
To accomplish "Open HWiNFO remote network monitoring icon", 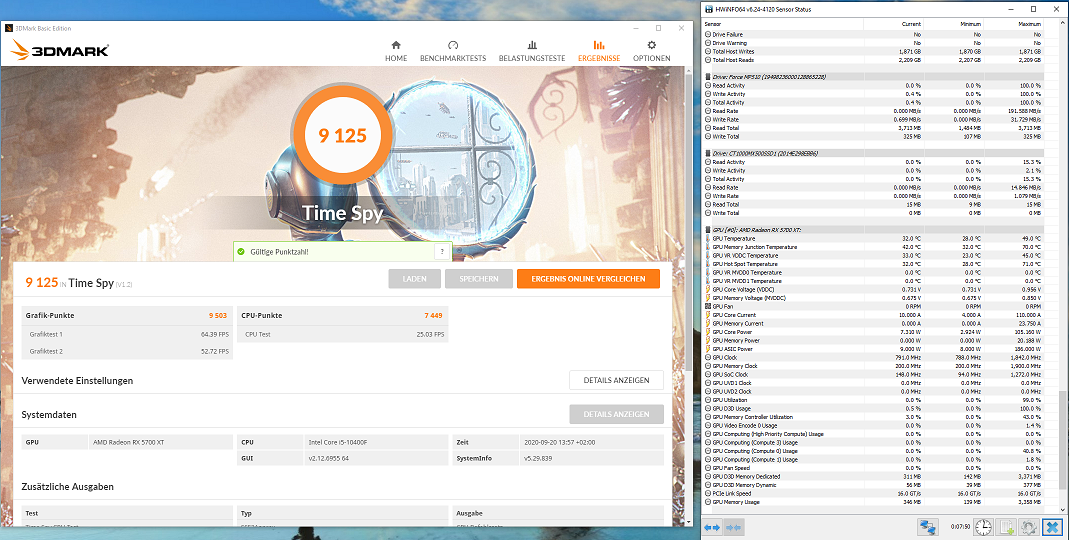I will click(x=927, y=527).
